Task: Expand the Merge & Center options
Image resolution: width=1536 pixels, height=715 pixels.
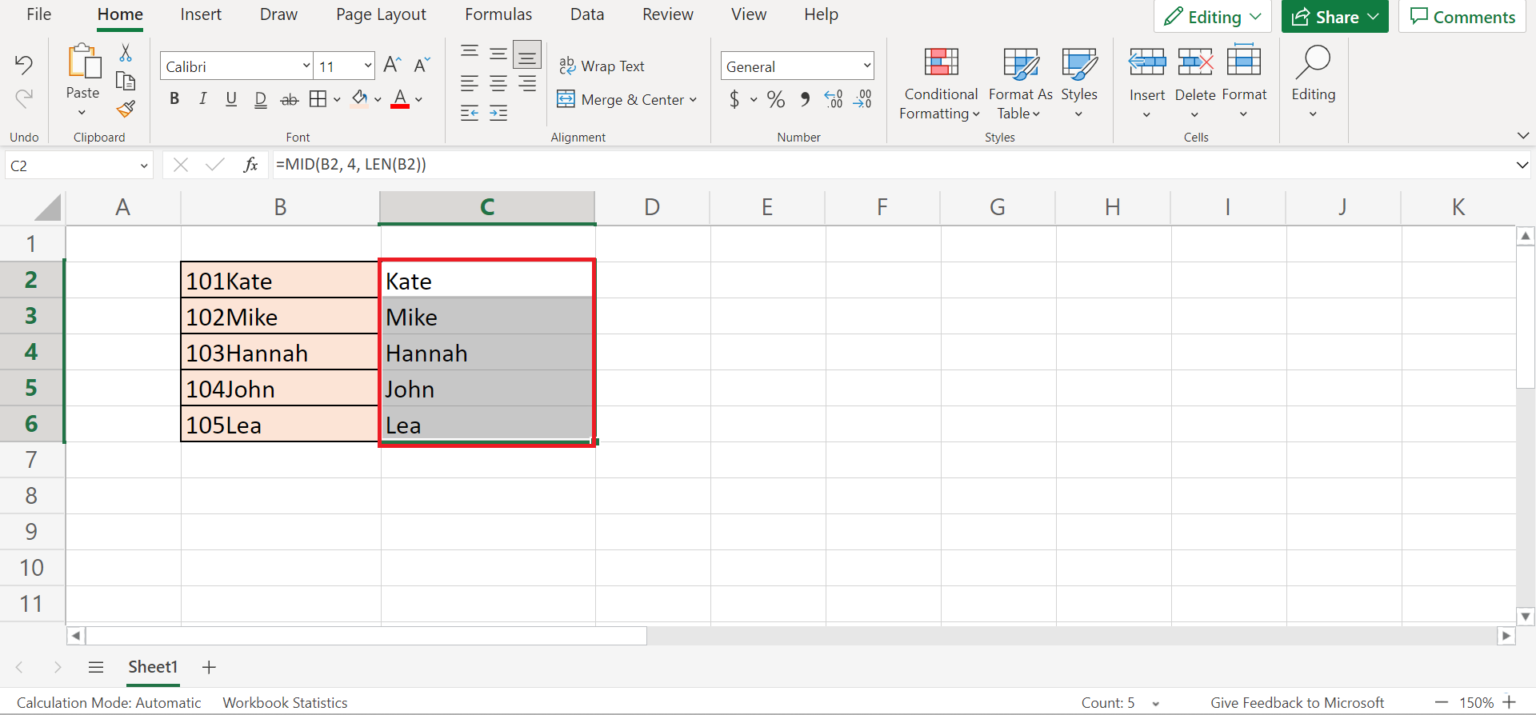Action: click(x=693, y=99)
